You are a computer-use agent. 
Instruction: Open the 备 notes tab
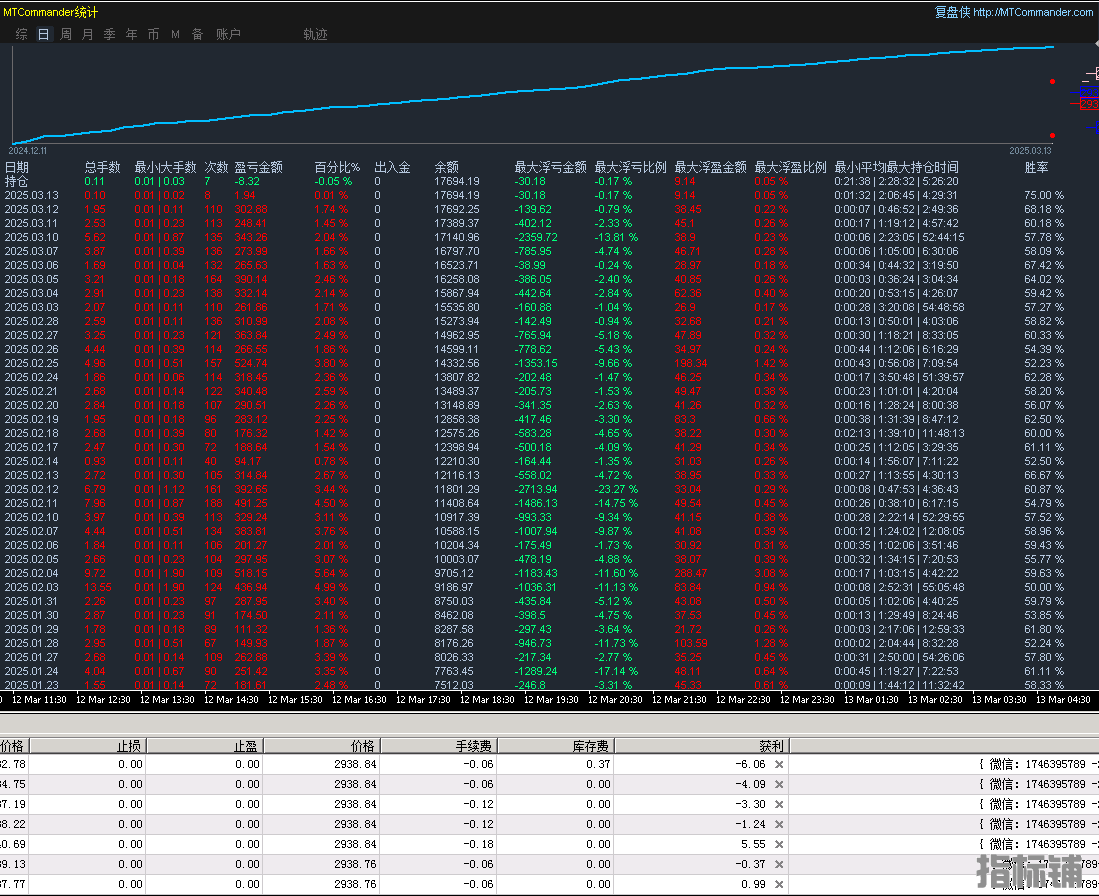[198, 34]
